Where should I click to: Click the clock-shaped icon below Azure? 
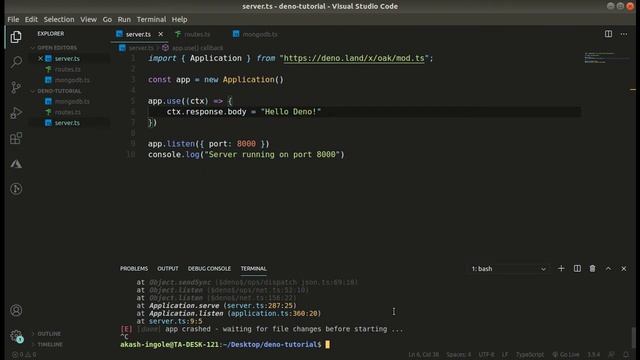coord(16,189)
